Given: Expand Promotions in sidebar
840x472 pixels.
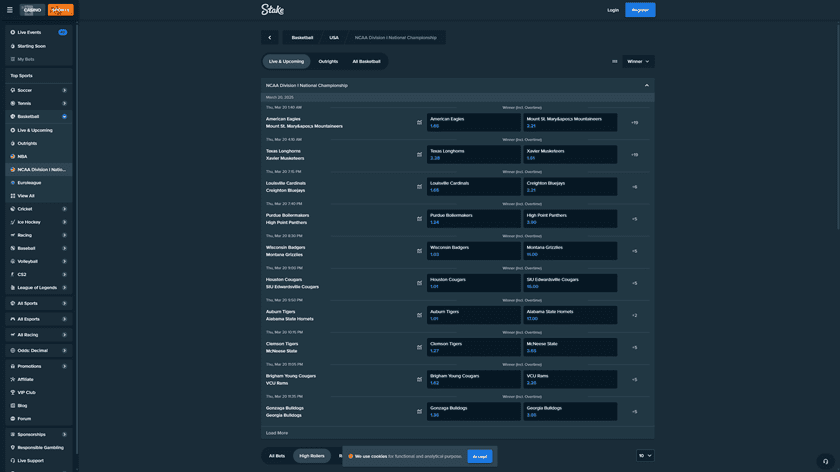Looking at the screenshot, I should click(x=64, y=366).
